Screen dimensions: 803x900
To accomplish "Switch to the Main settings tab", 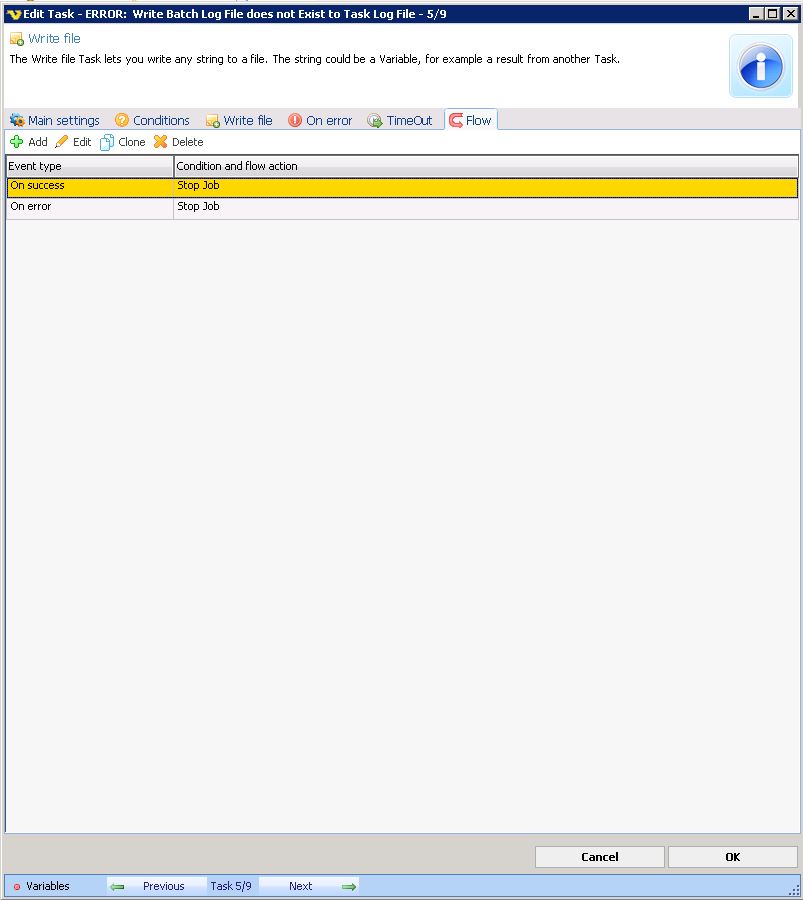I will (55, 120).
